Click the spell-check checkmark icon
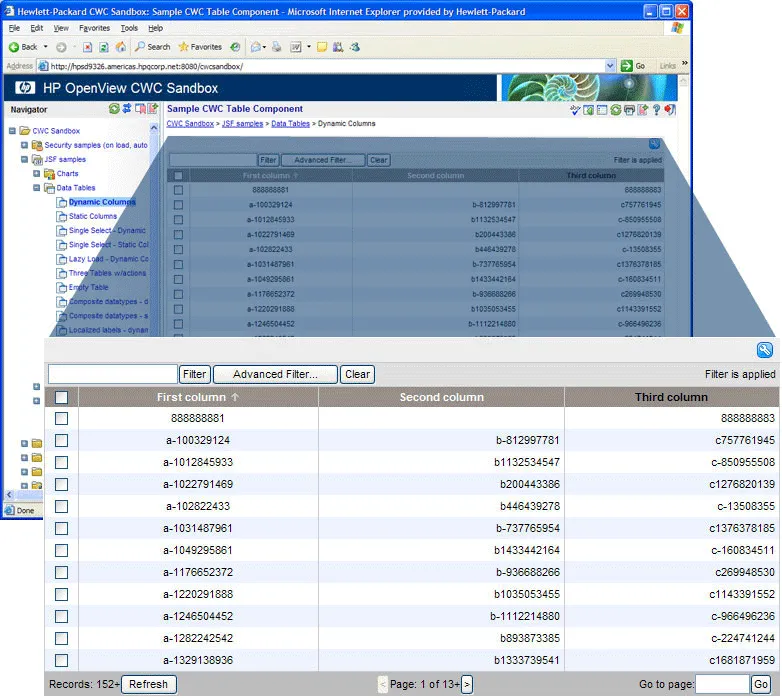 tap(575, 110)
